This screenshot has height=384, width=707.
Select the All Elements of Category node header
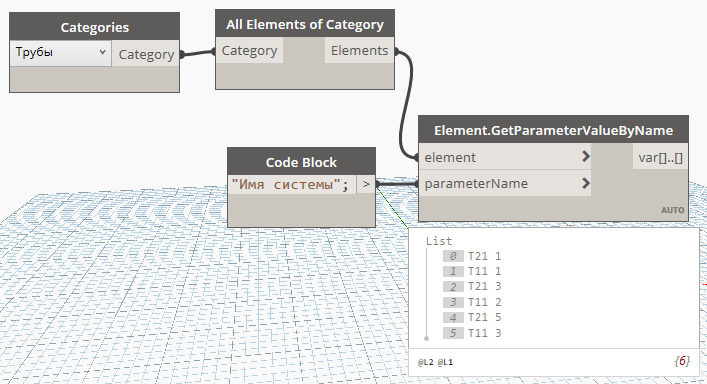(x=305, y=24)
